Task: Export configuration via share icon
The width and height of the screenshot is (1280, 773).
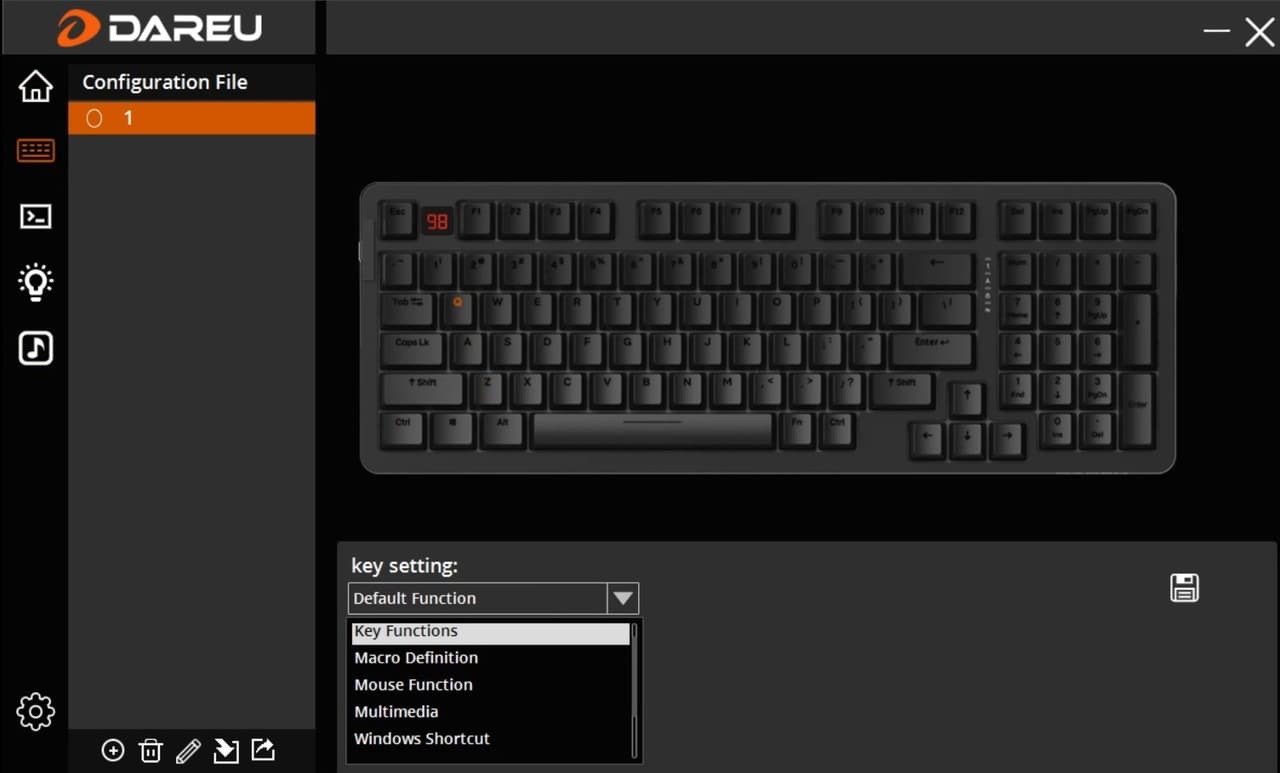Action: (x=263, y=749)
